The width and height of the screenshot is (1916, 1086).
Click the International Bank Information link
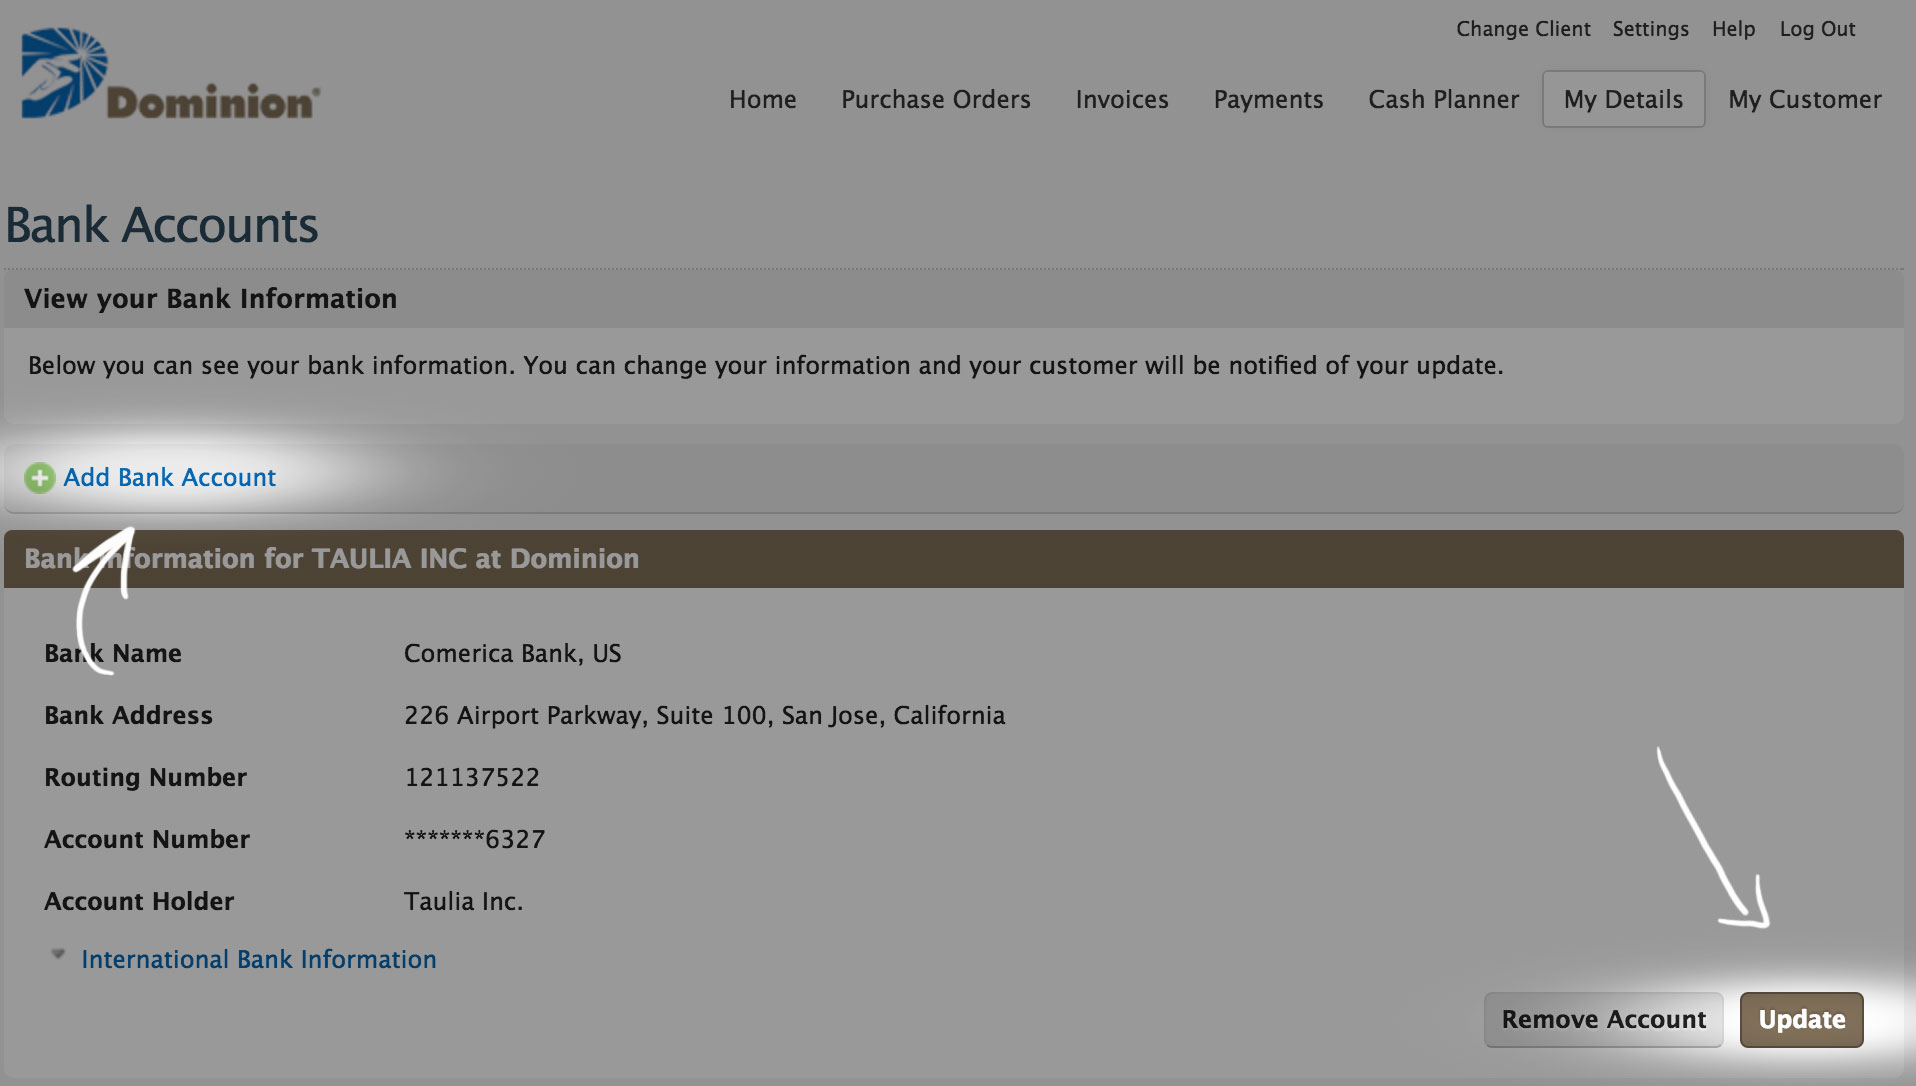(259, 959)
